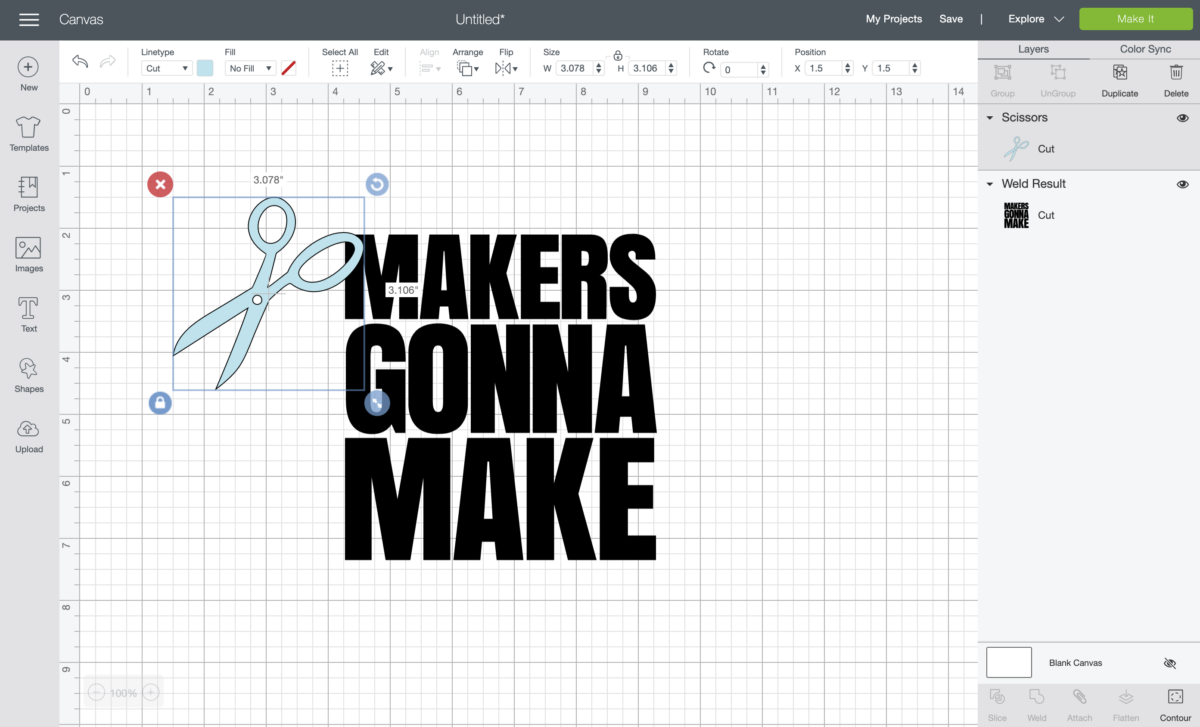Image resolution: width=1200 pixels, height=727 pixels.
Task: Open the Contour tool
Action: point(1175,702)
